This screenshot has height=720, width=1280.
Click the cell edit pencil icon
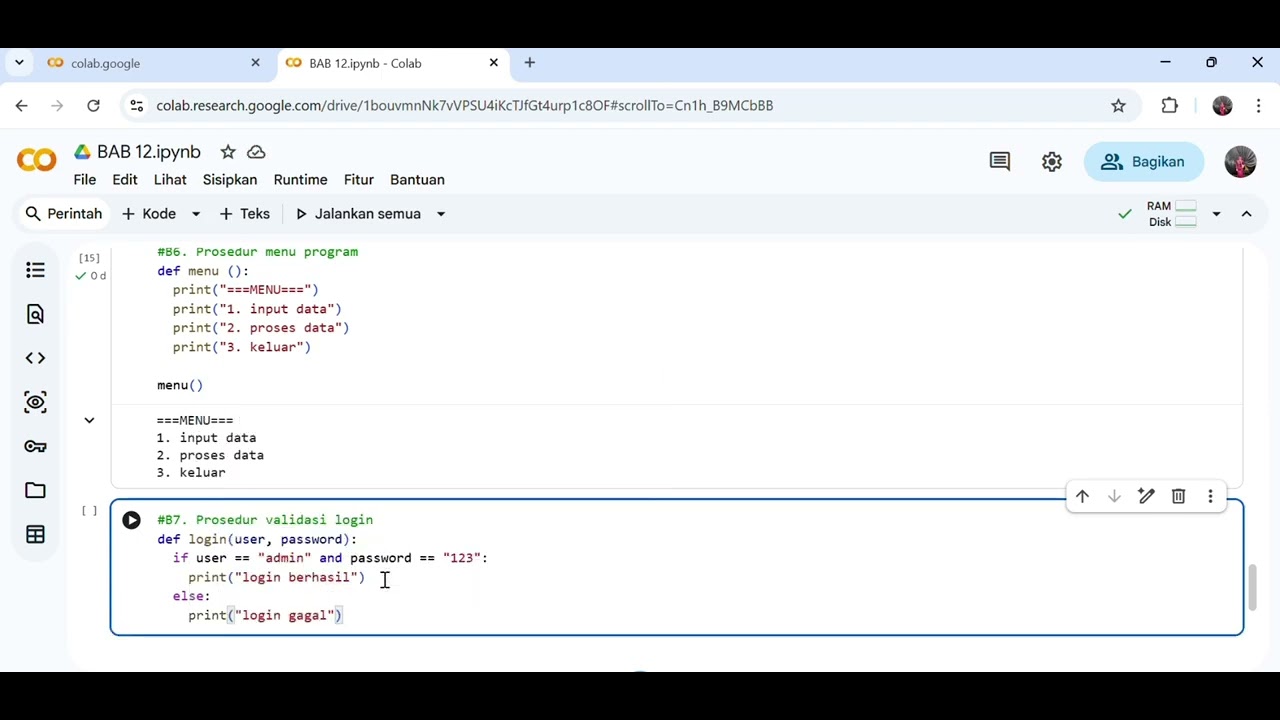[1146, 496]
